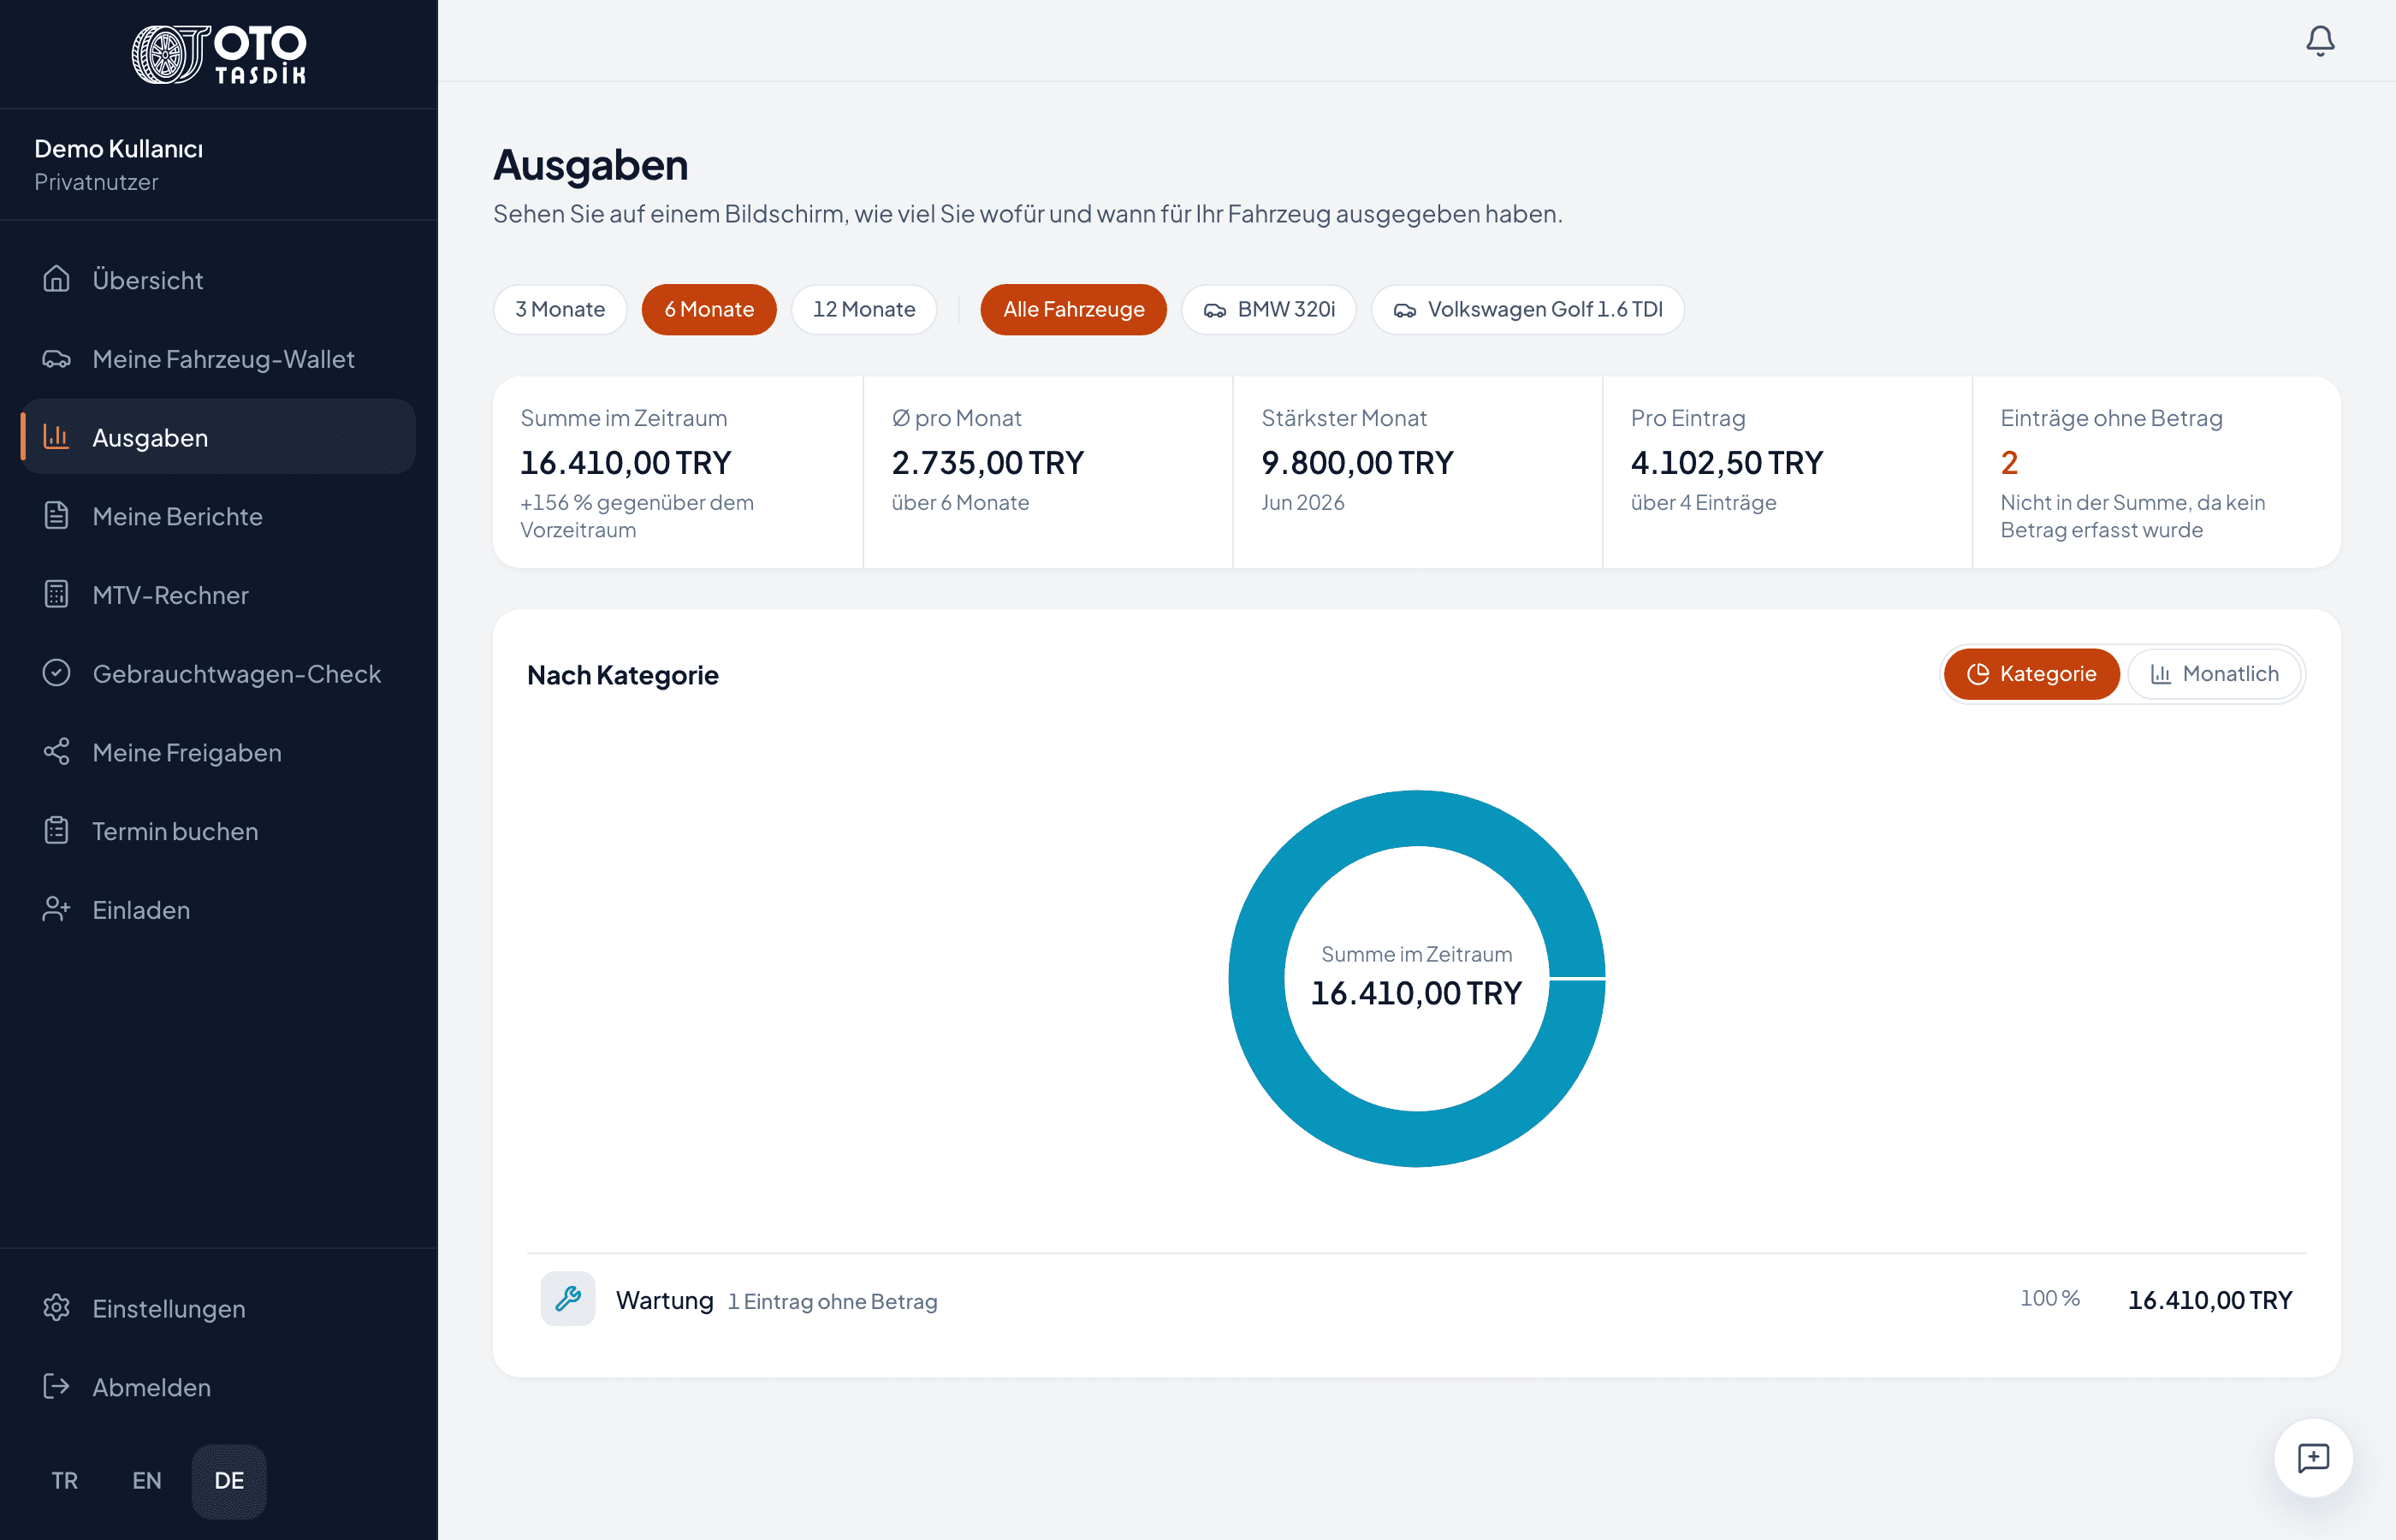Filter expenses by Volkswagen Golf 1.6 TDI
The width and height of the screenshot is (2396, 1540).
tap(1528, 309)
